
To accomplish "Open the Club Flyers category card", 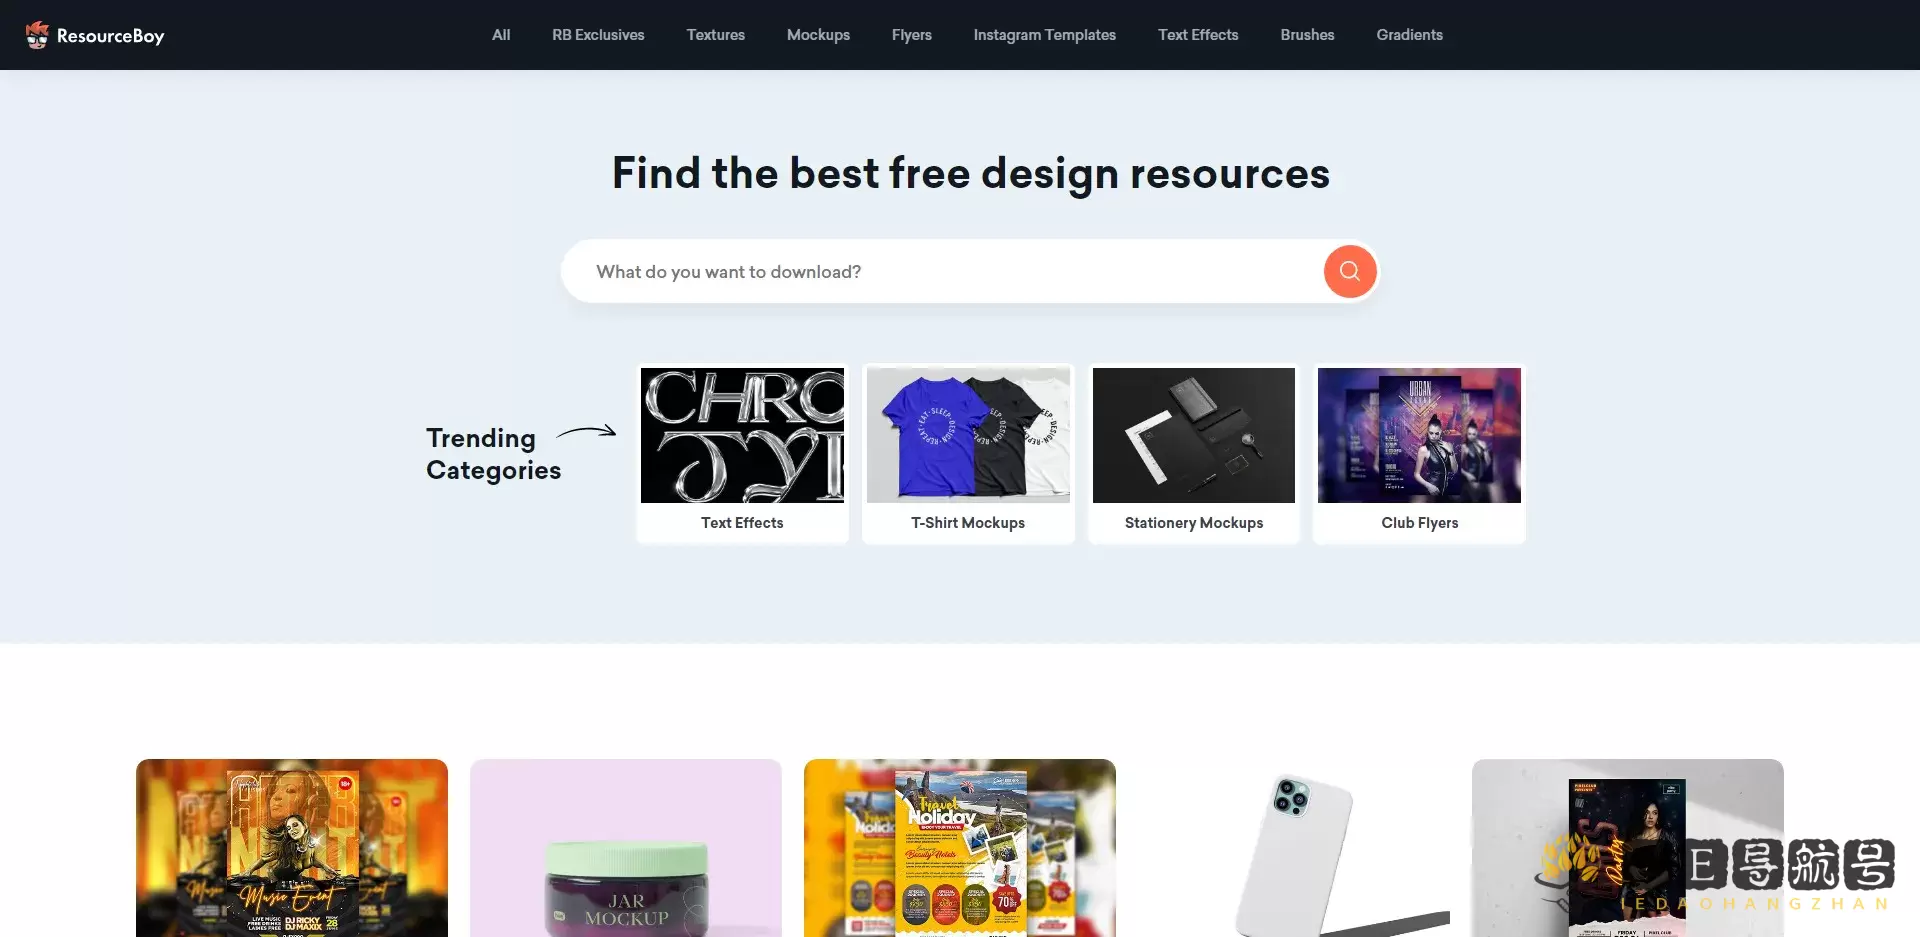I will [x=1419, y=454].
